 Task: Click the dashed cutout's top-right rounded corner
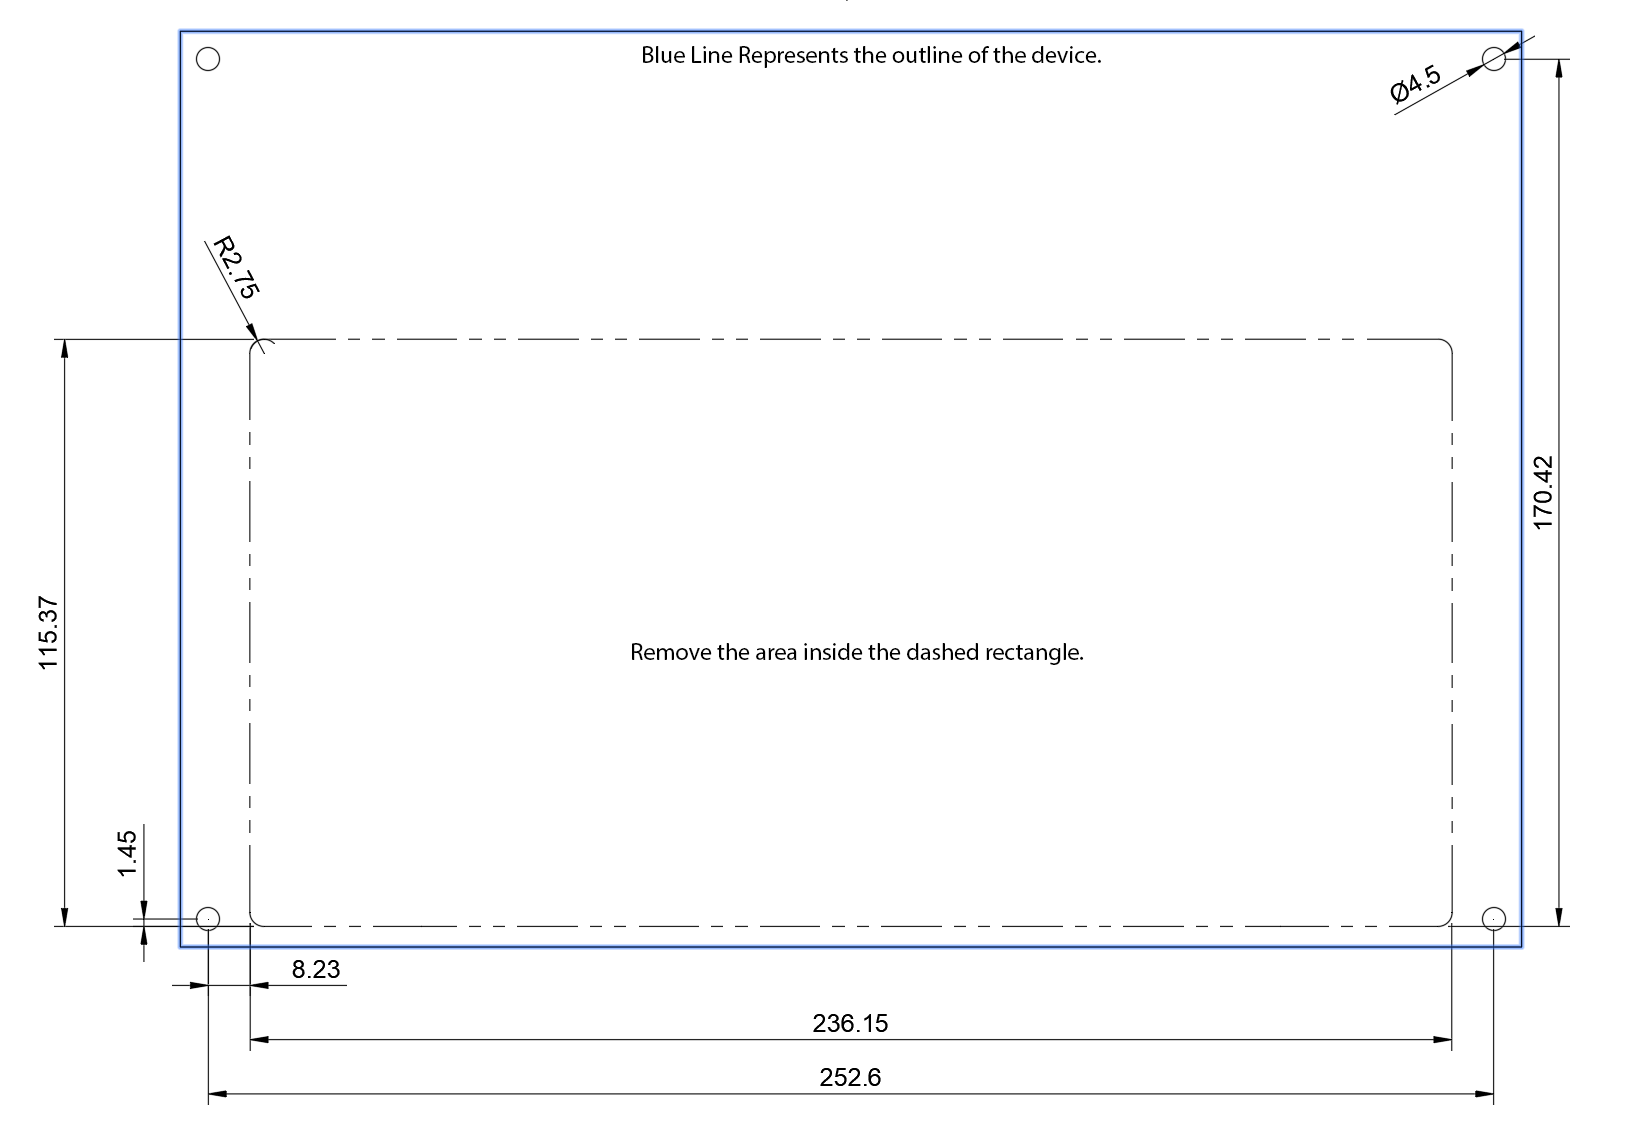tap(1448, 344)
